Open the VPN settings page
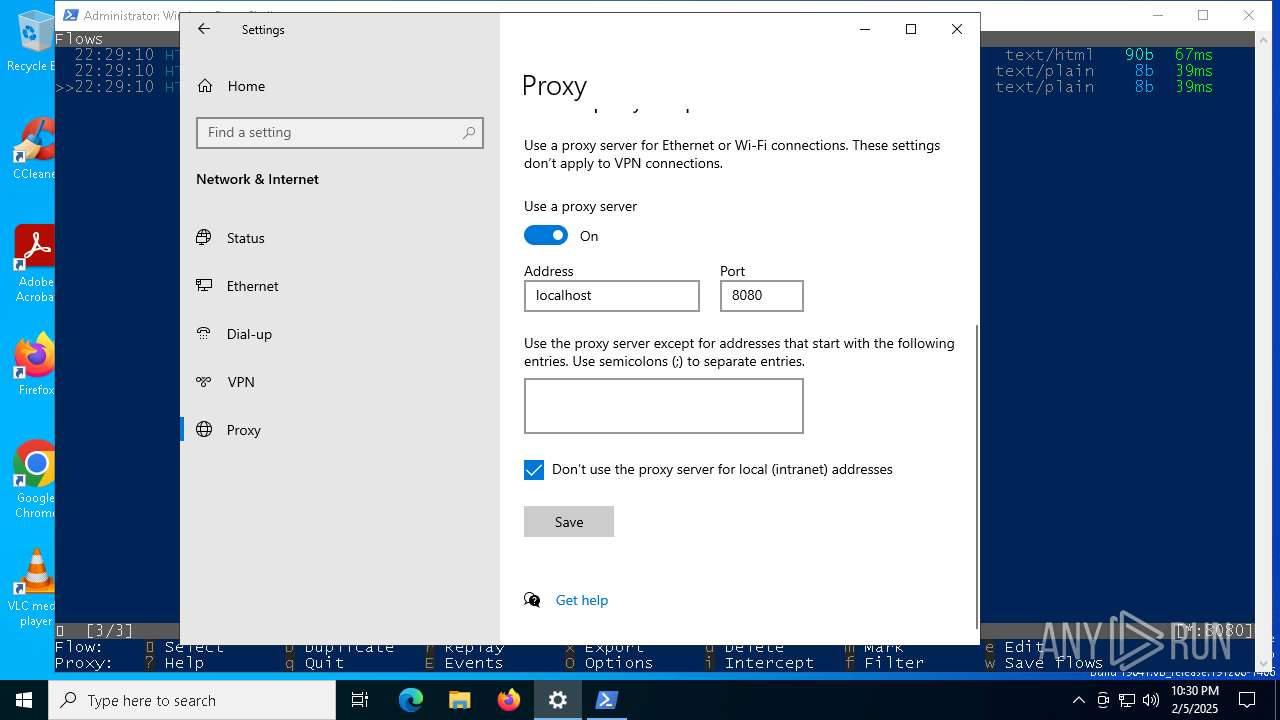 pos(340,382)
